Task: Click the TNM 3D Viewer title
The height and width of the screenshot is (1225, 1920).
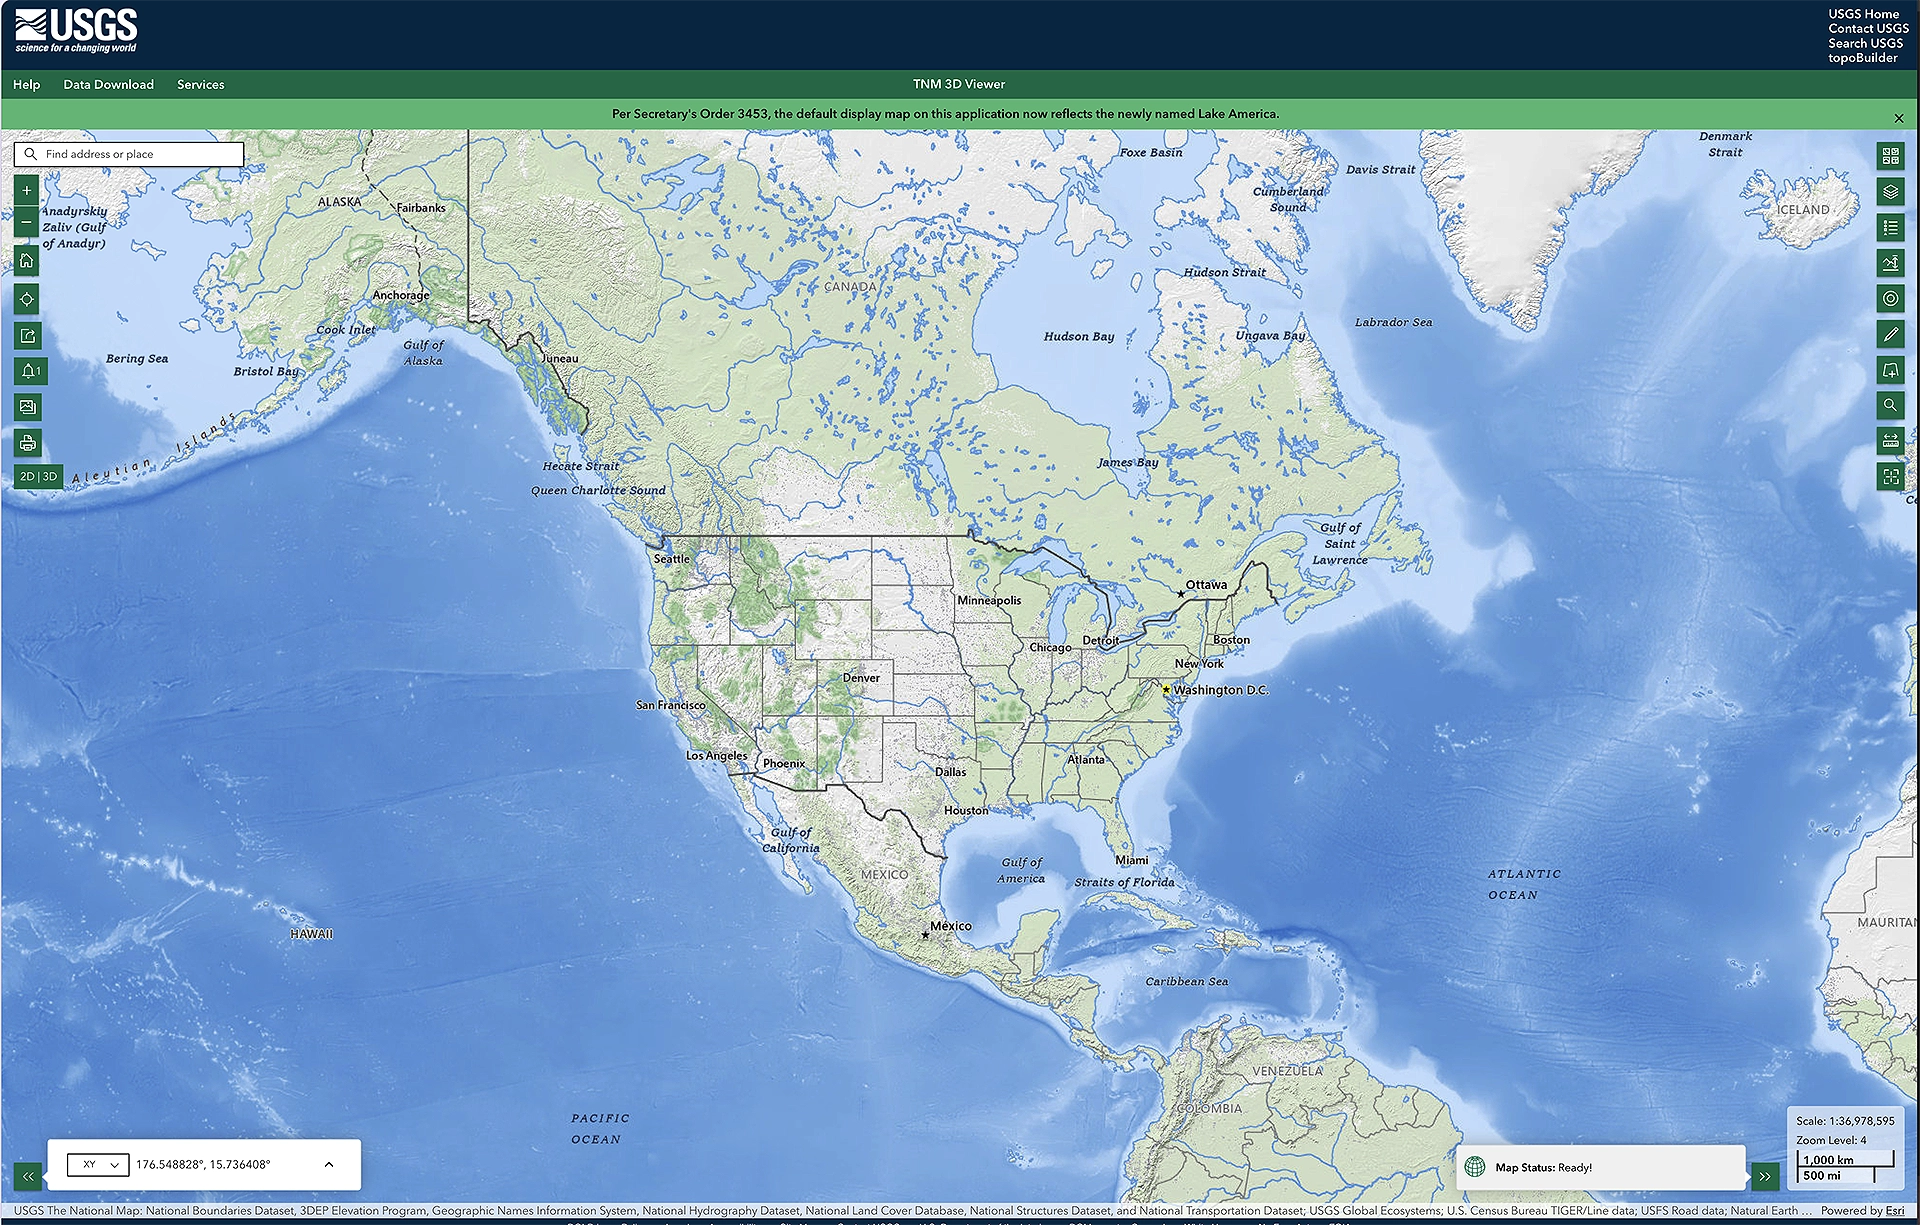Action: [x=959, y=84]
